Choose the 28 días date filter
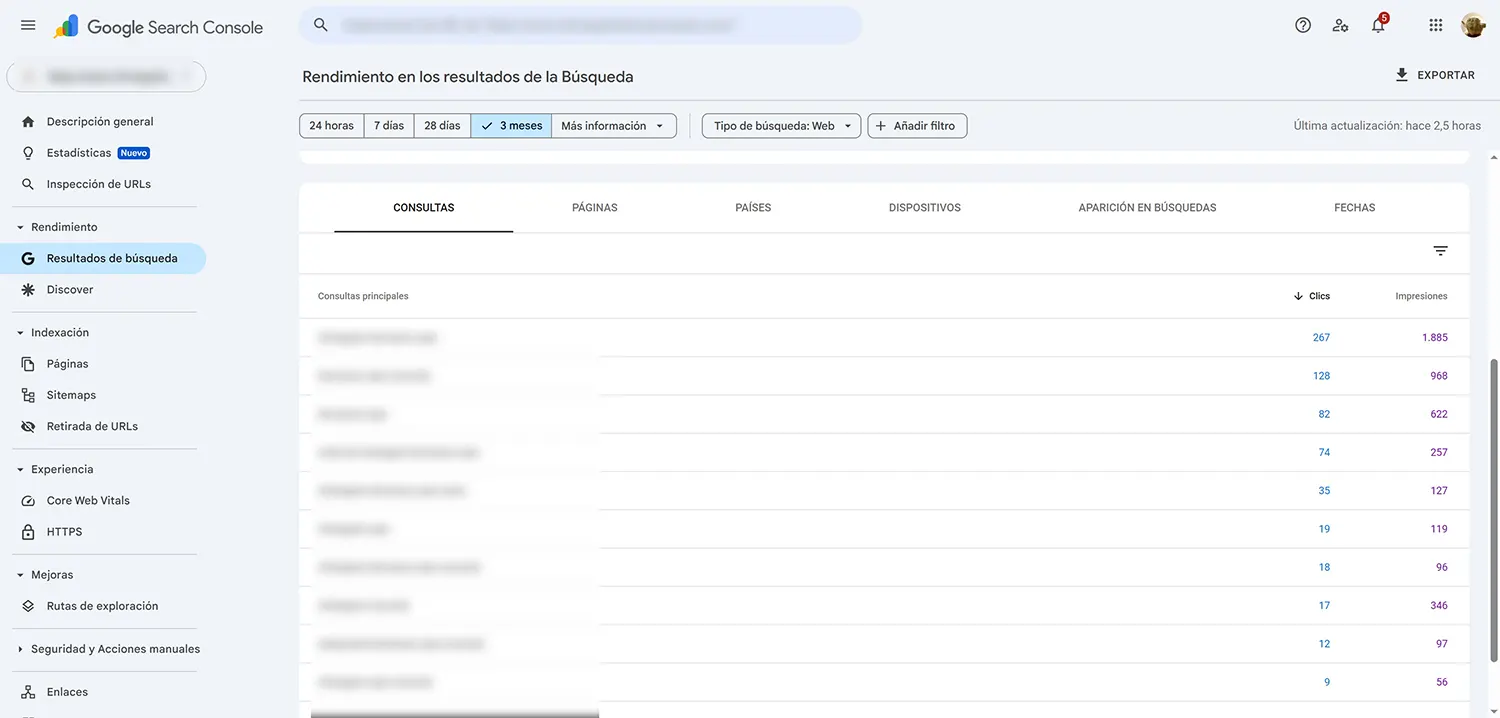 (x=441, y=125)
